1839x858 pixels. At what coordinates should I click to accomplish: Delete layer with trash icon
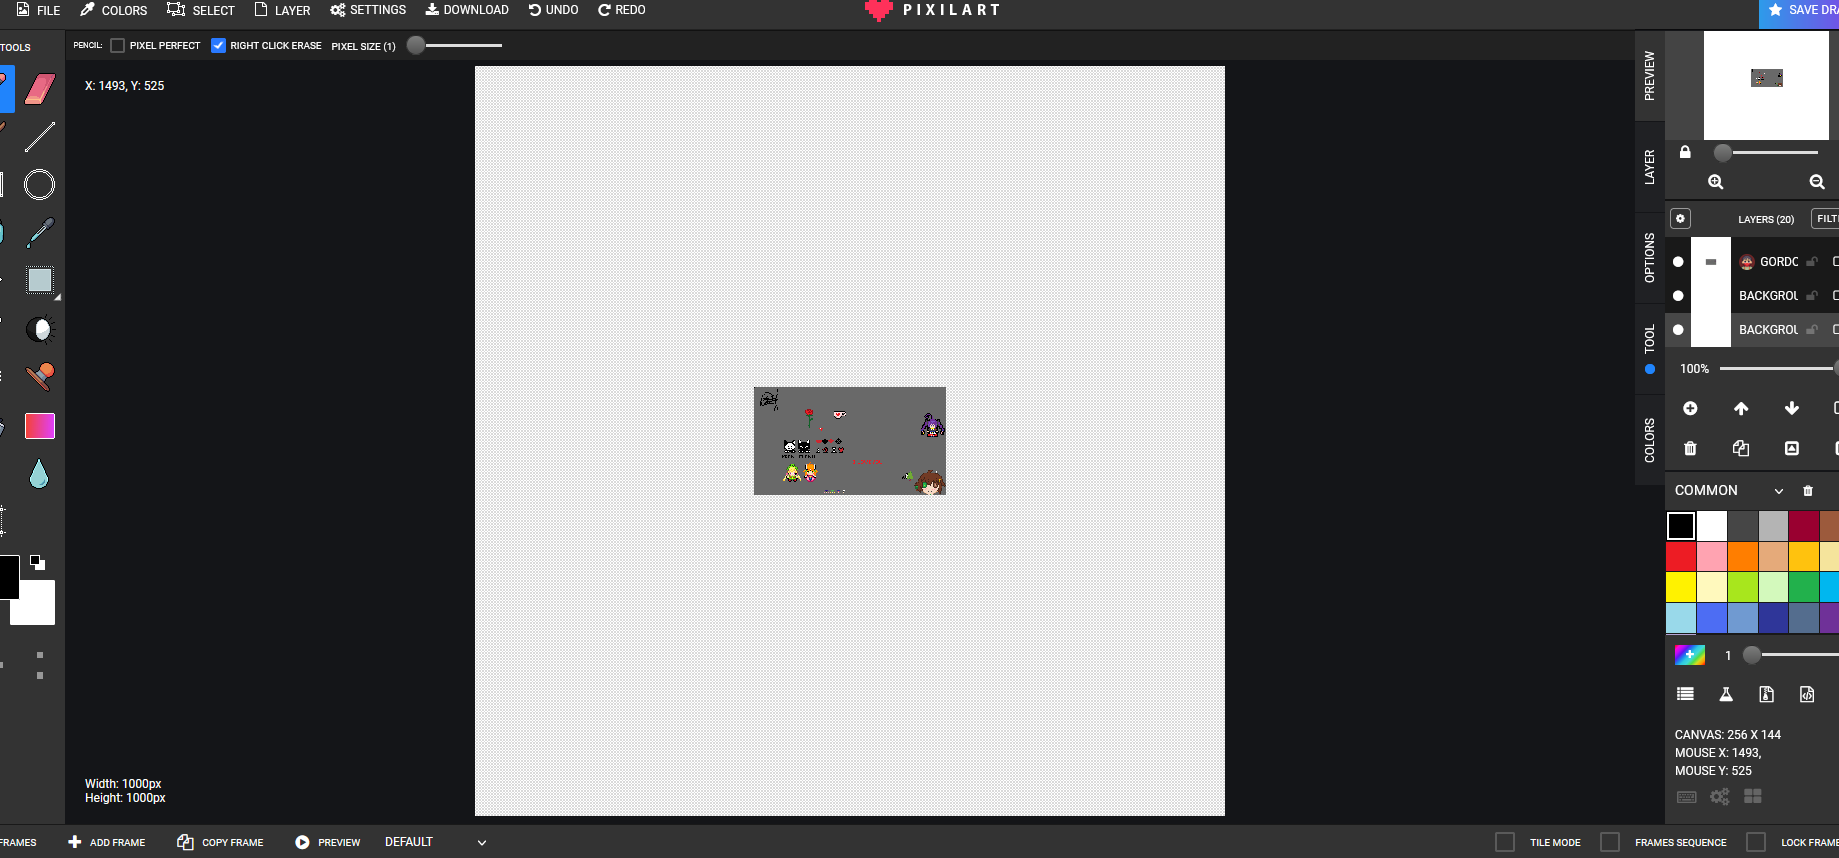tap(1690, 448)
